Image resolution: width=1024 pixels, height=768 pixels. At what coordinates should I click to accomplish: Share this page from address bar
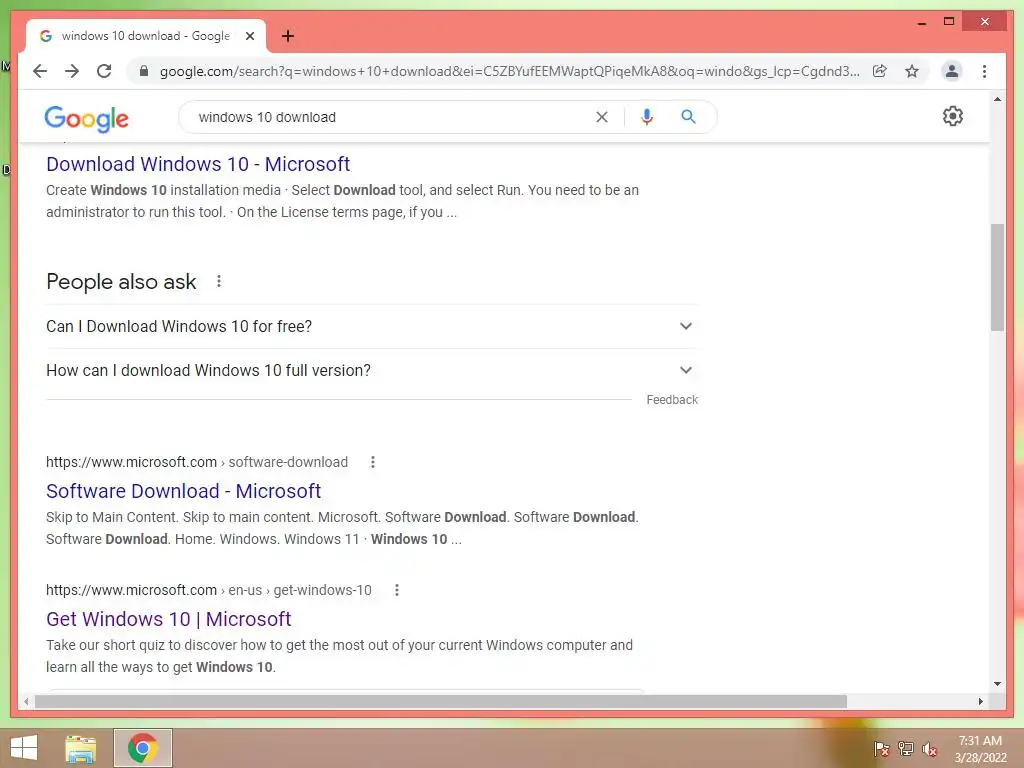pyautogui.click(x=880, y=71)
